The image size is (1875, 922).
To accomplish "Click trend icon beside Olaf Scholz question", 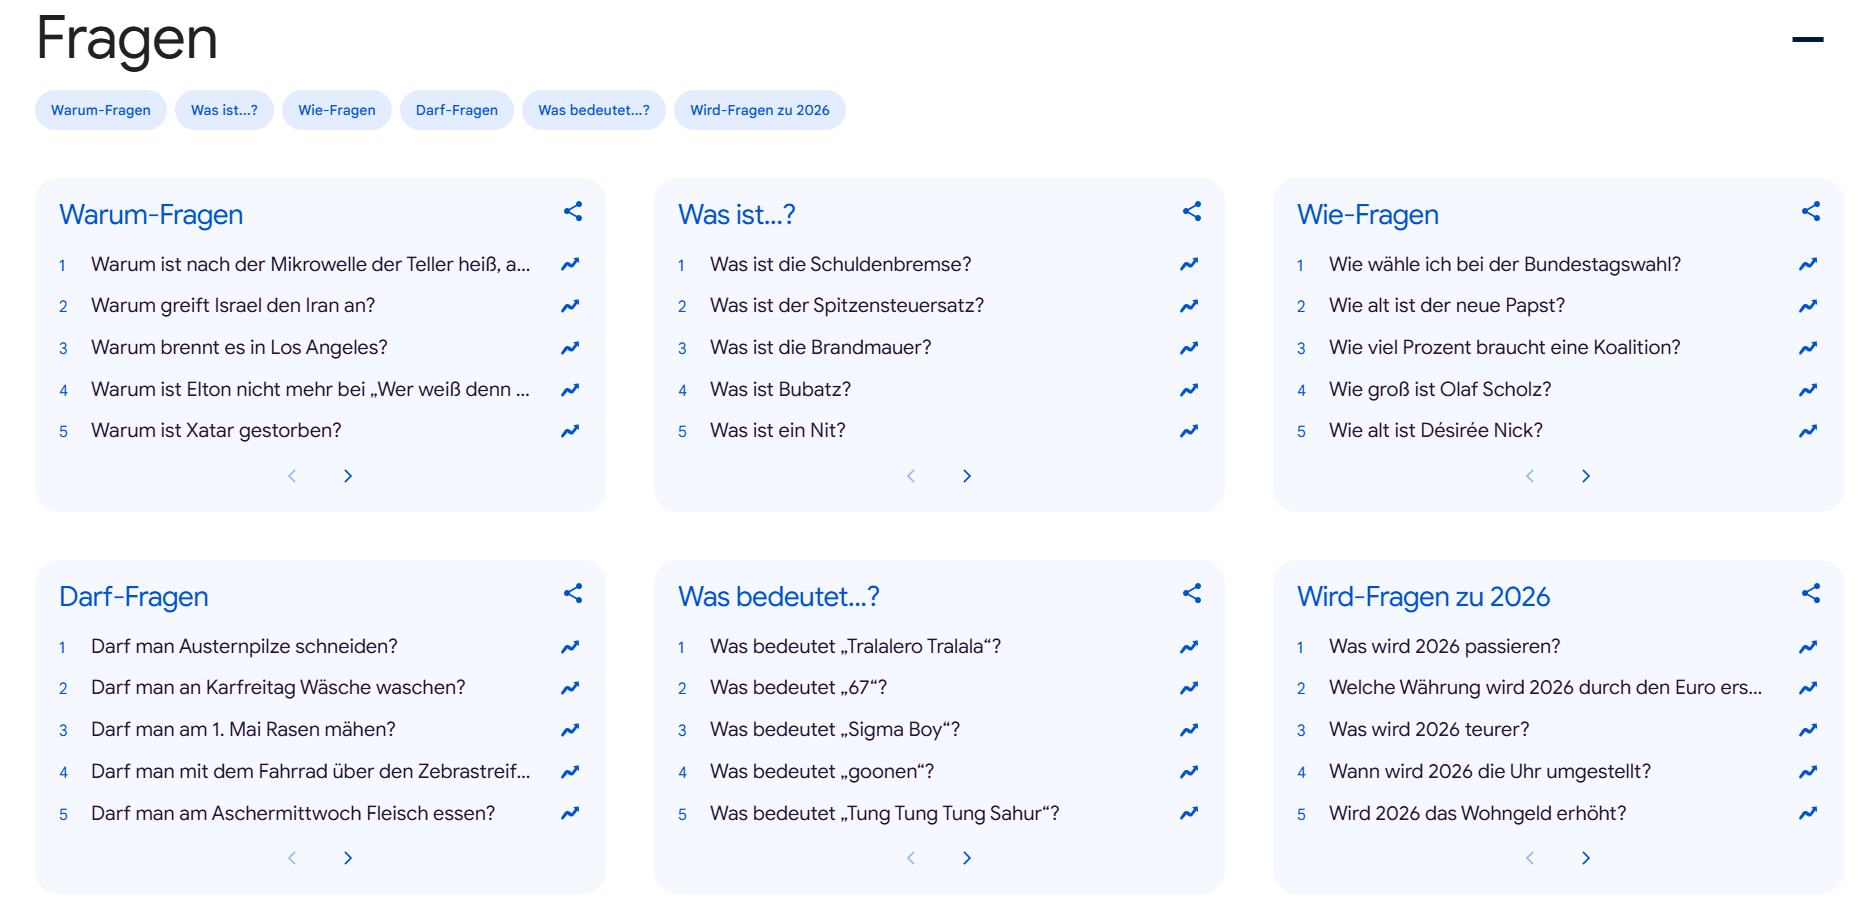I will coord(1807,390).
